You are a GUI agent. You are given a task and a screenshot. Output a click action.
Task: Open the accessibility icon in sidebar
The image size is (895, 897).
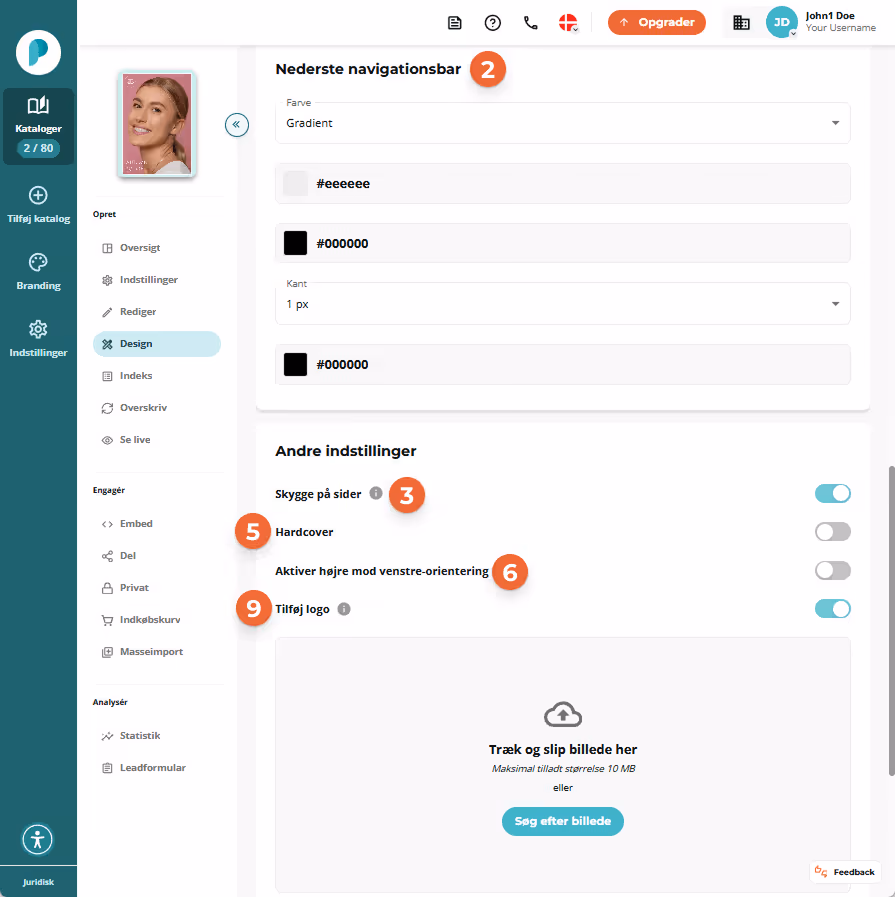point(38,839)
